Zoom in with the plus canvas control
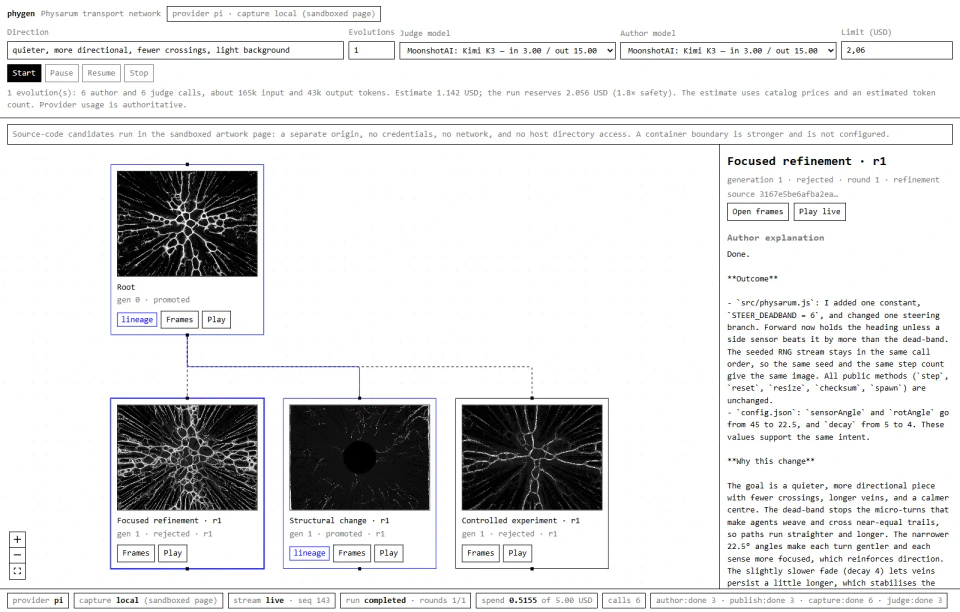This screenshot has height=612, width=960. 17,539
